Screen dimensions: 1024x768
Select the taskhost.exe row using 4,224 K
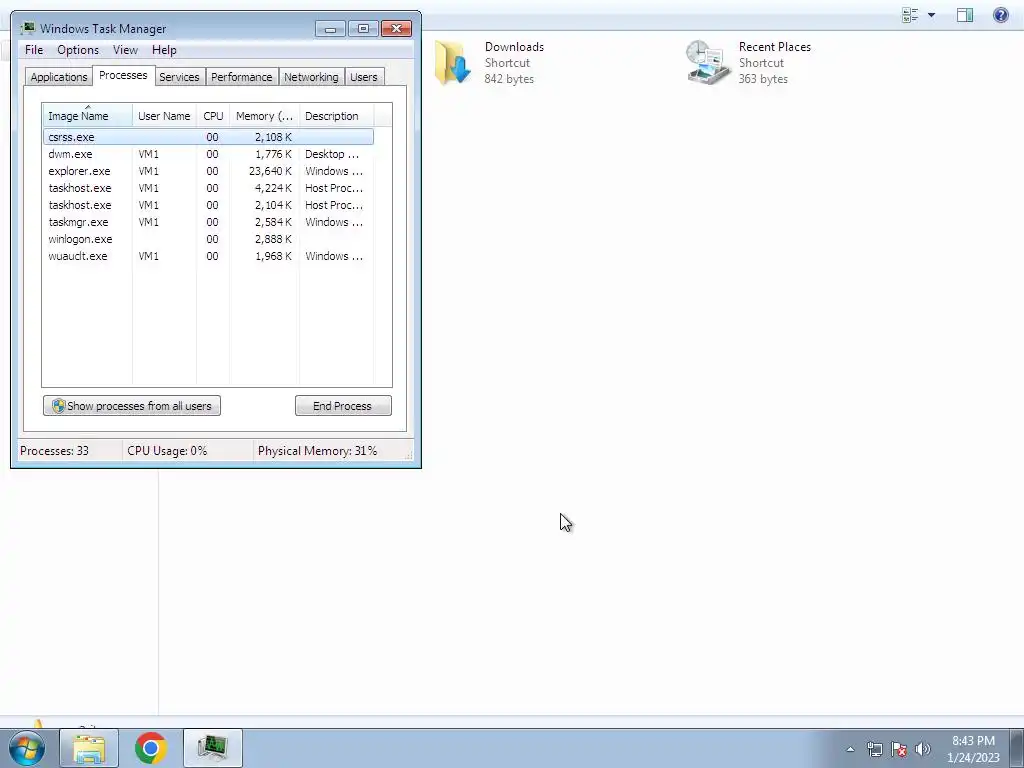click(x=208, y=188)
